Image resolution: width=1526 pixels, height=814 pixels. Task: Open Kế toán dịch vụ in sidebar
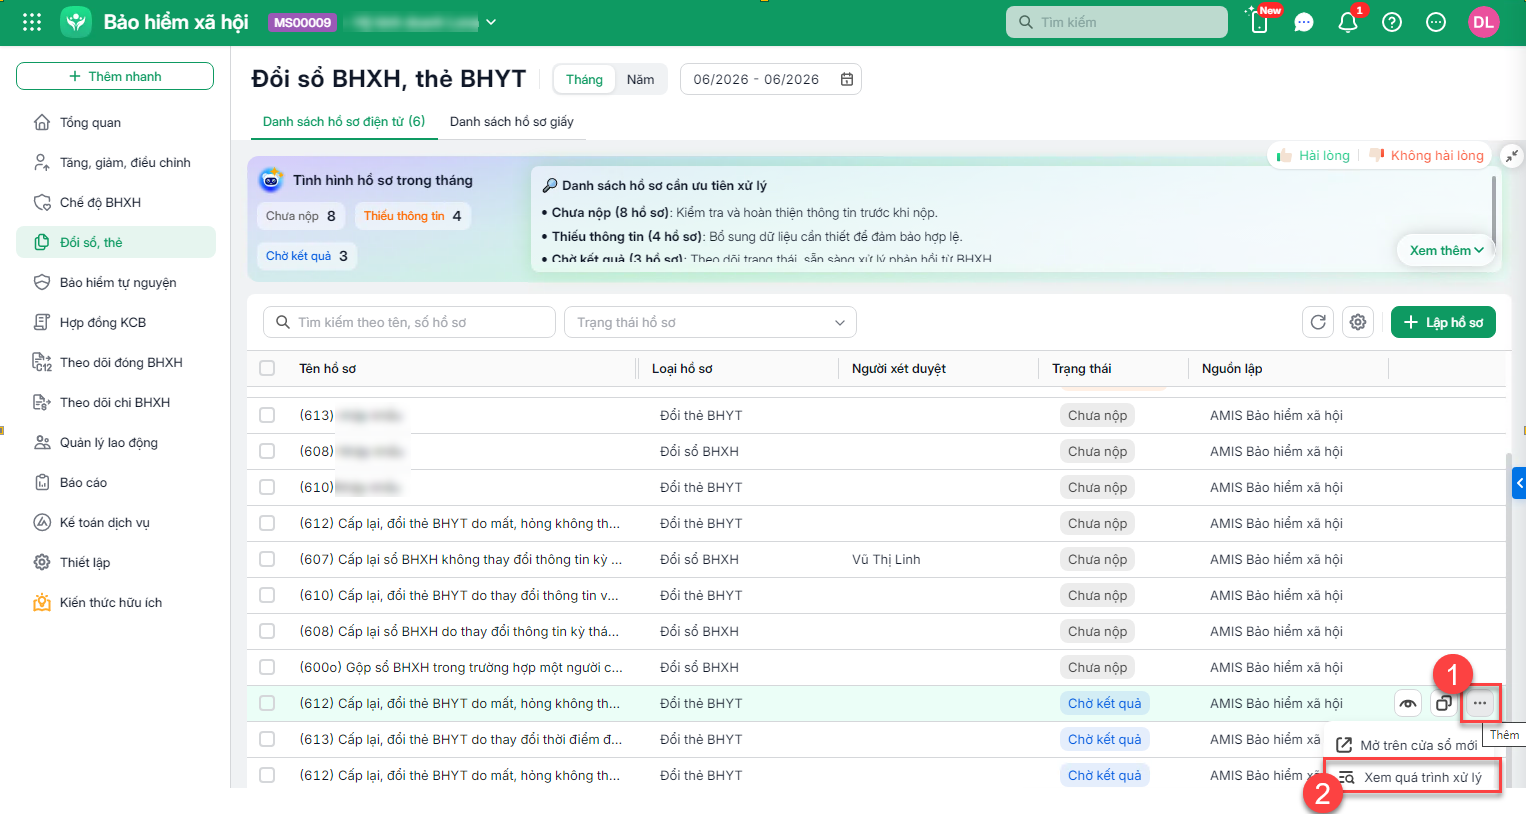click(116, 522)
